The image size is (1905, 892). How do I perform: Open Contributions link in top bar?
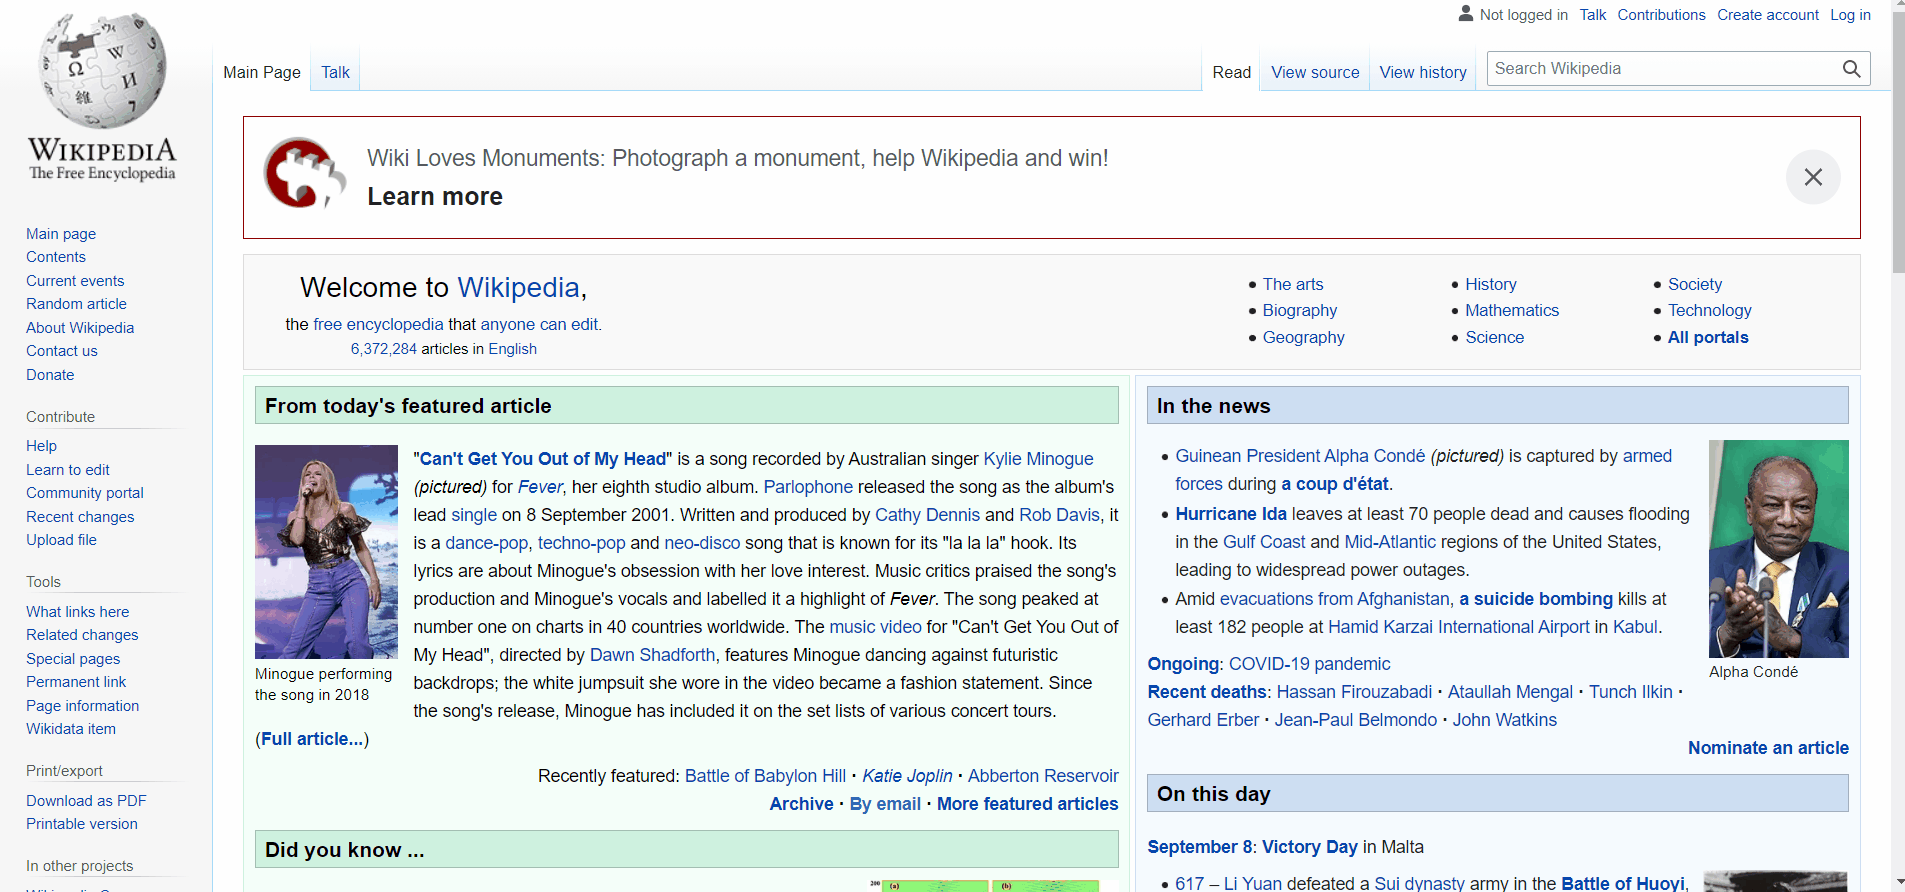(1661, 15)
